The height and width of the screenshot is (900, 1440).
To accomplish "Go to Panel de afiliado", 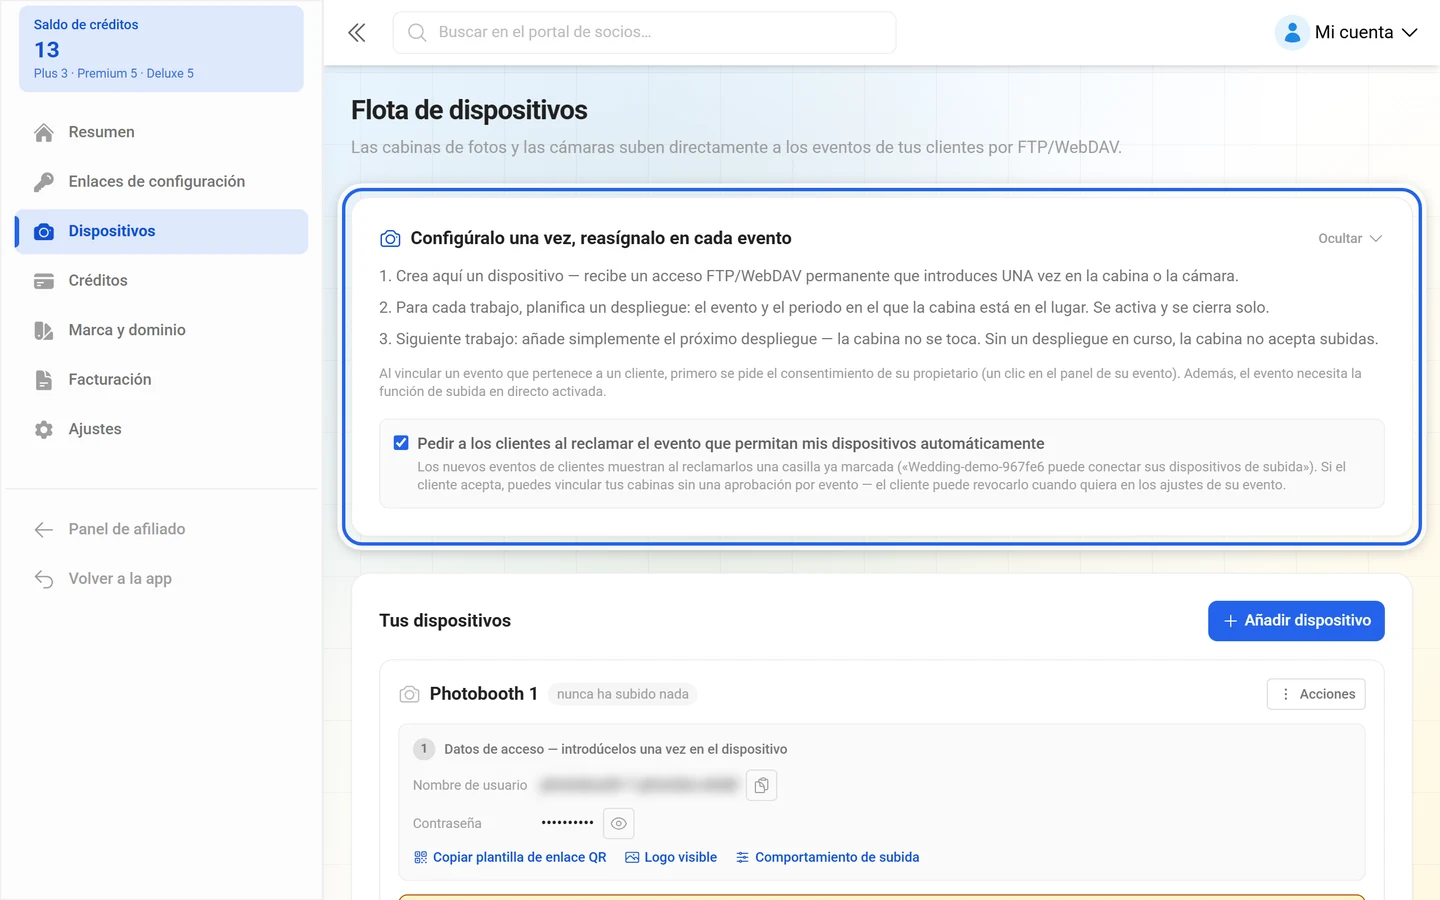I will (x=162, y=529).
